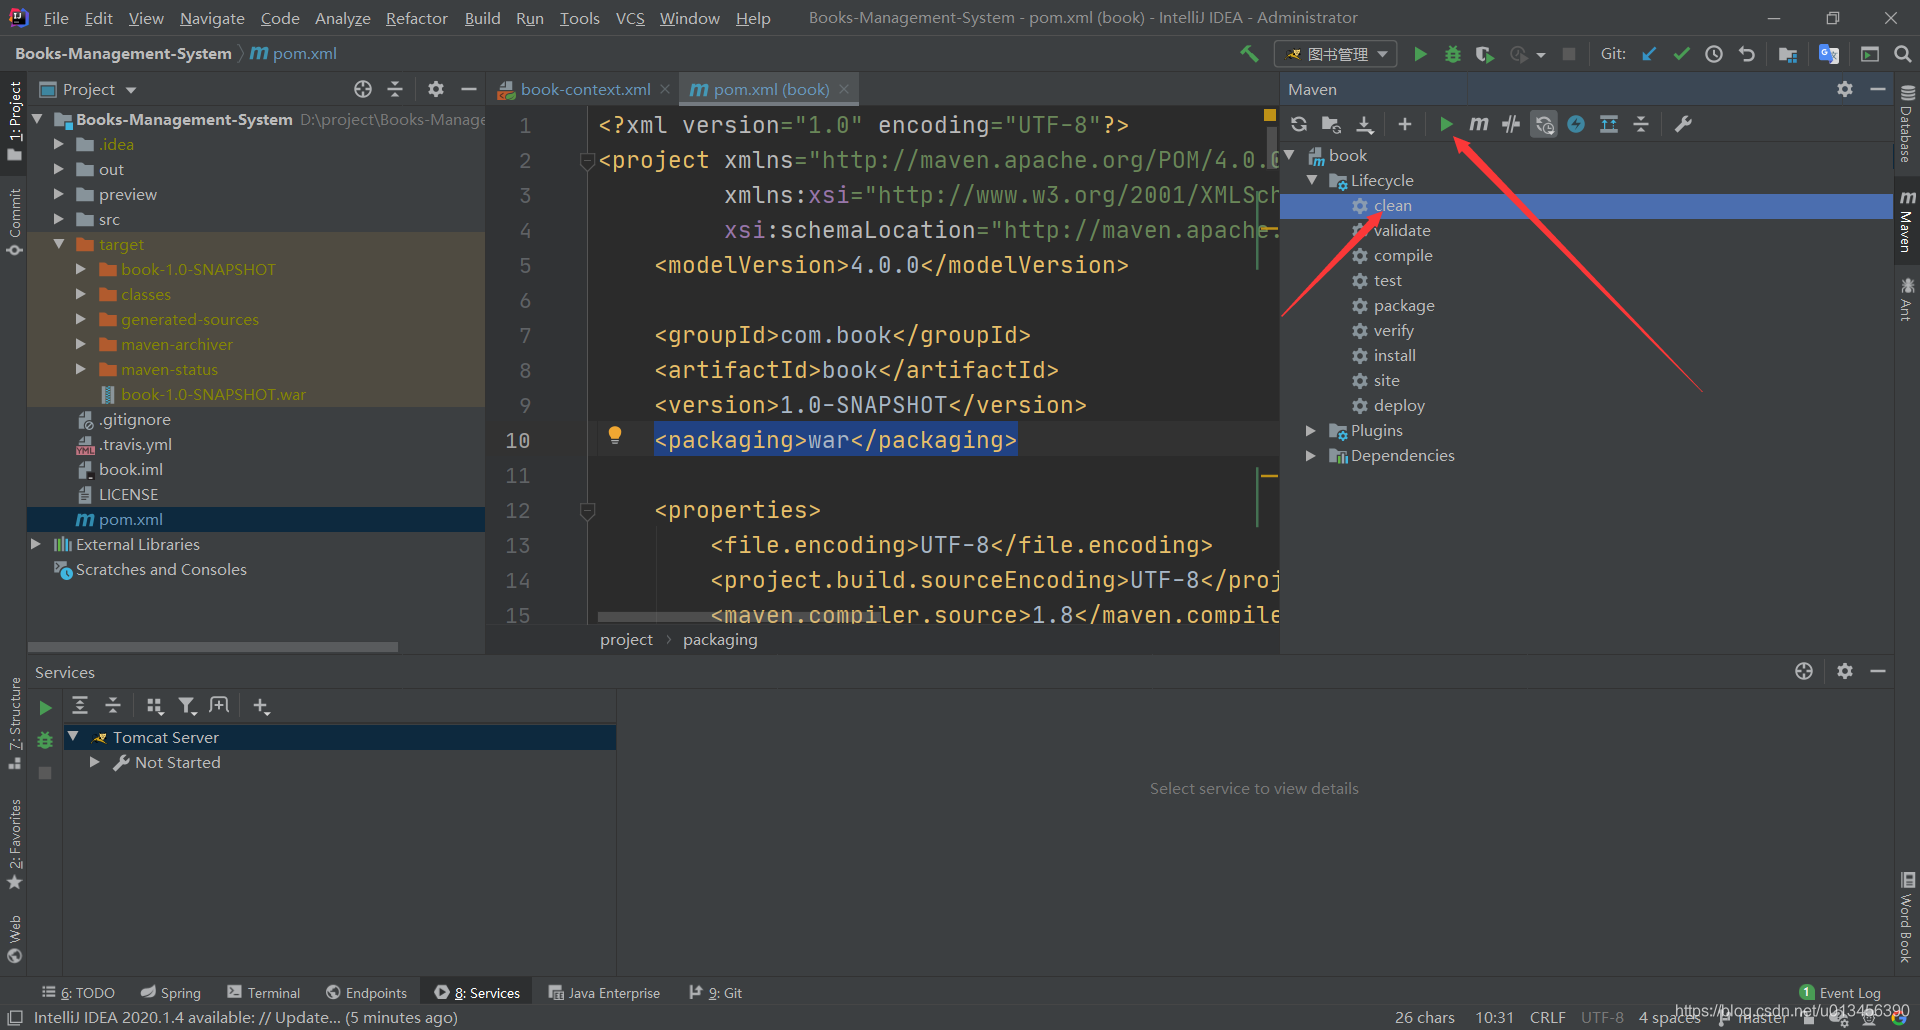Add Maven project with plus icon
The height and width of the screenshot is (1030, 1920).
coord(1405,124)
